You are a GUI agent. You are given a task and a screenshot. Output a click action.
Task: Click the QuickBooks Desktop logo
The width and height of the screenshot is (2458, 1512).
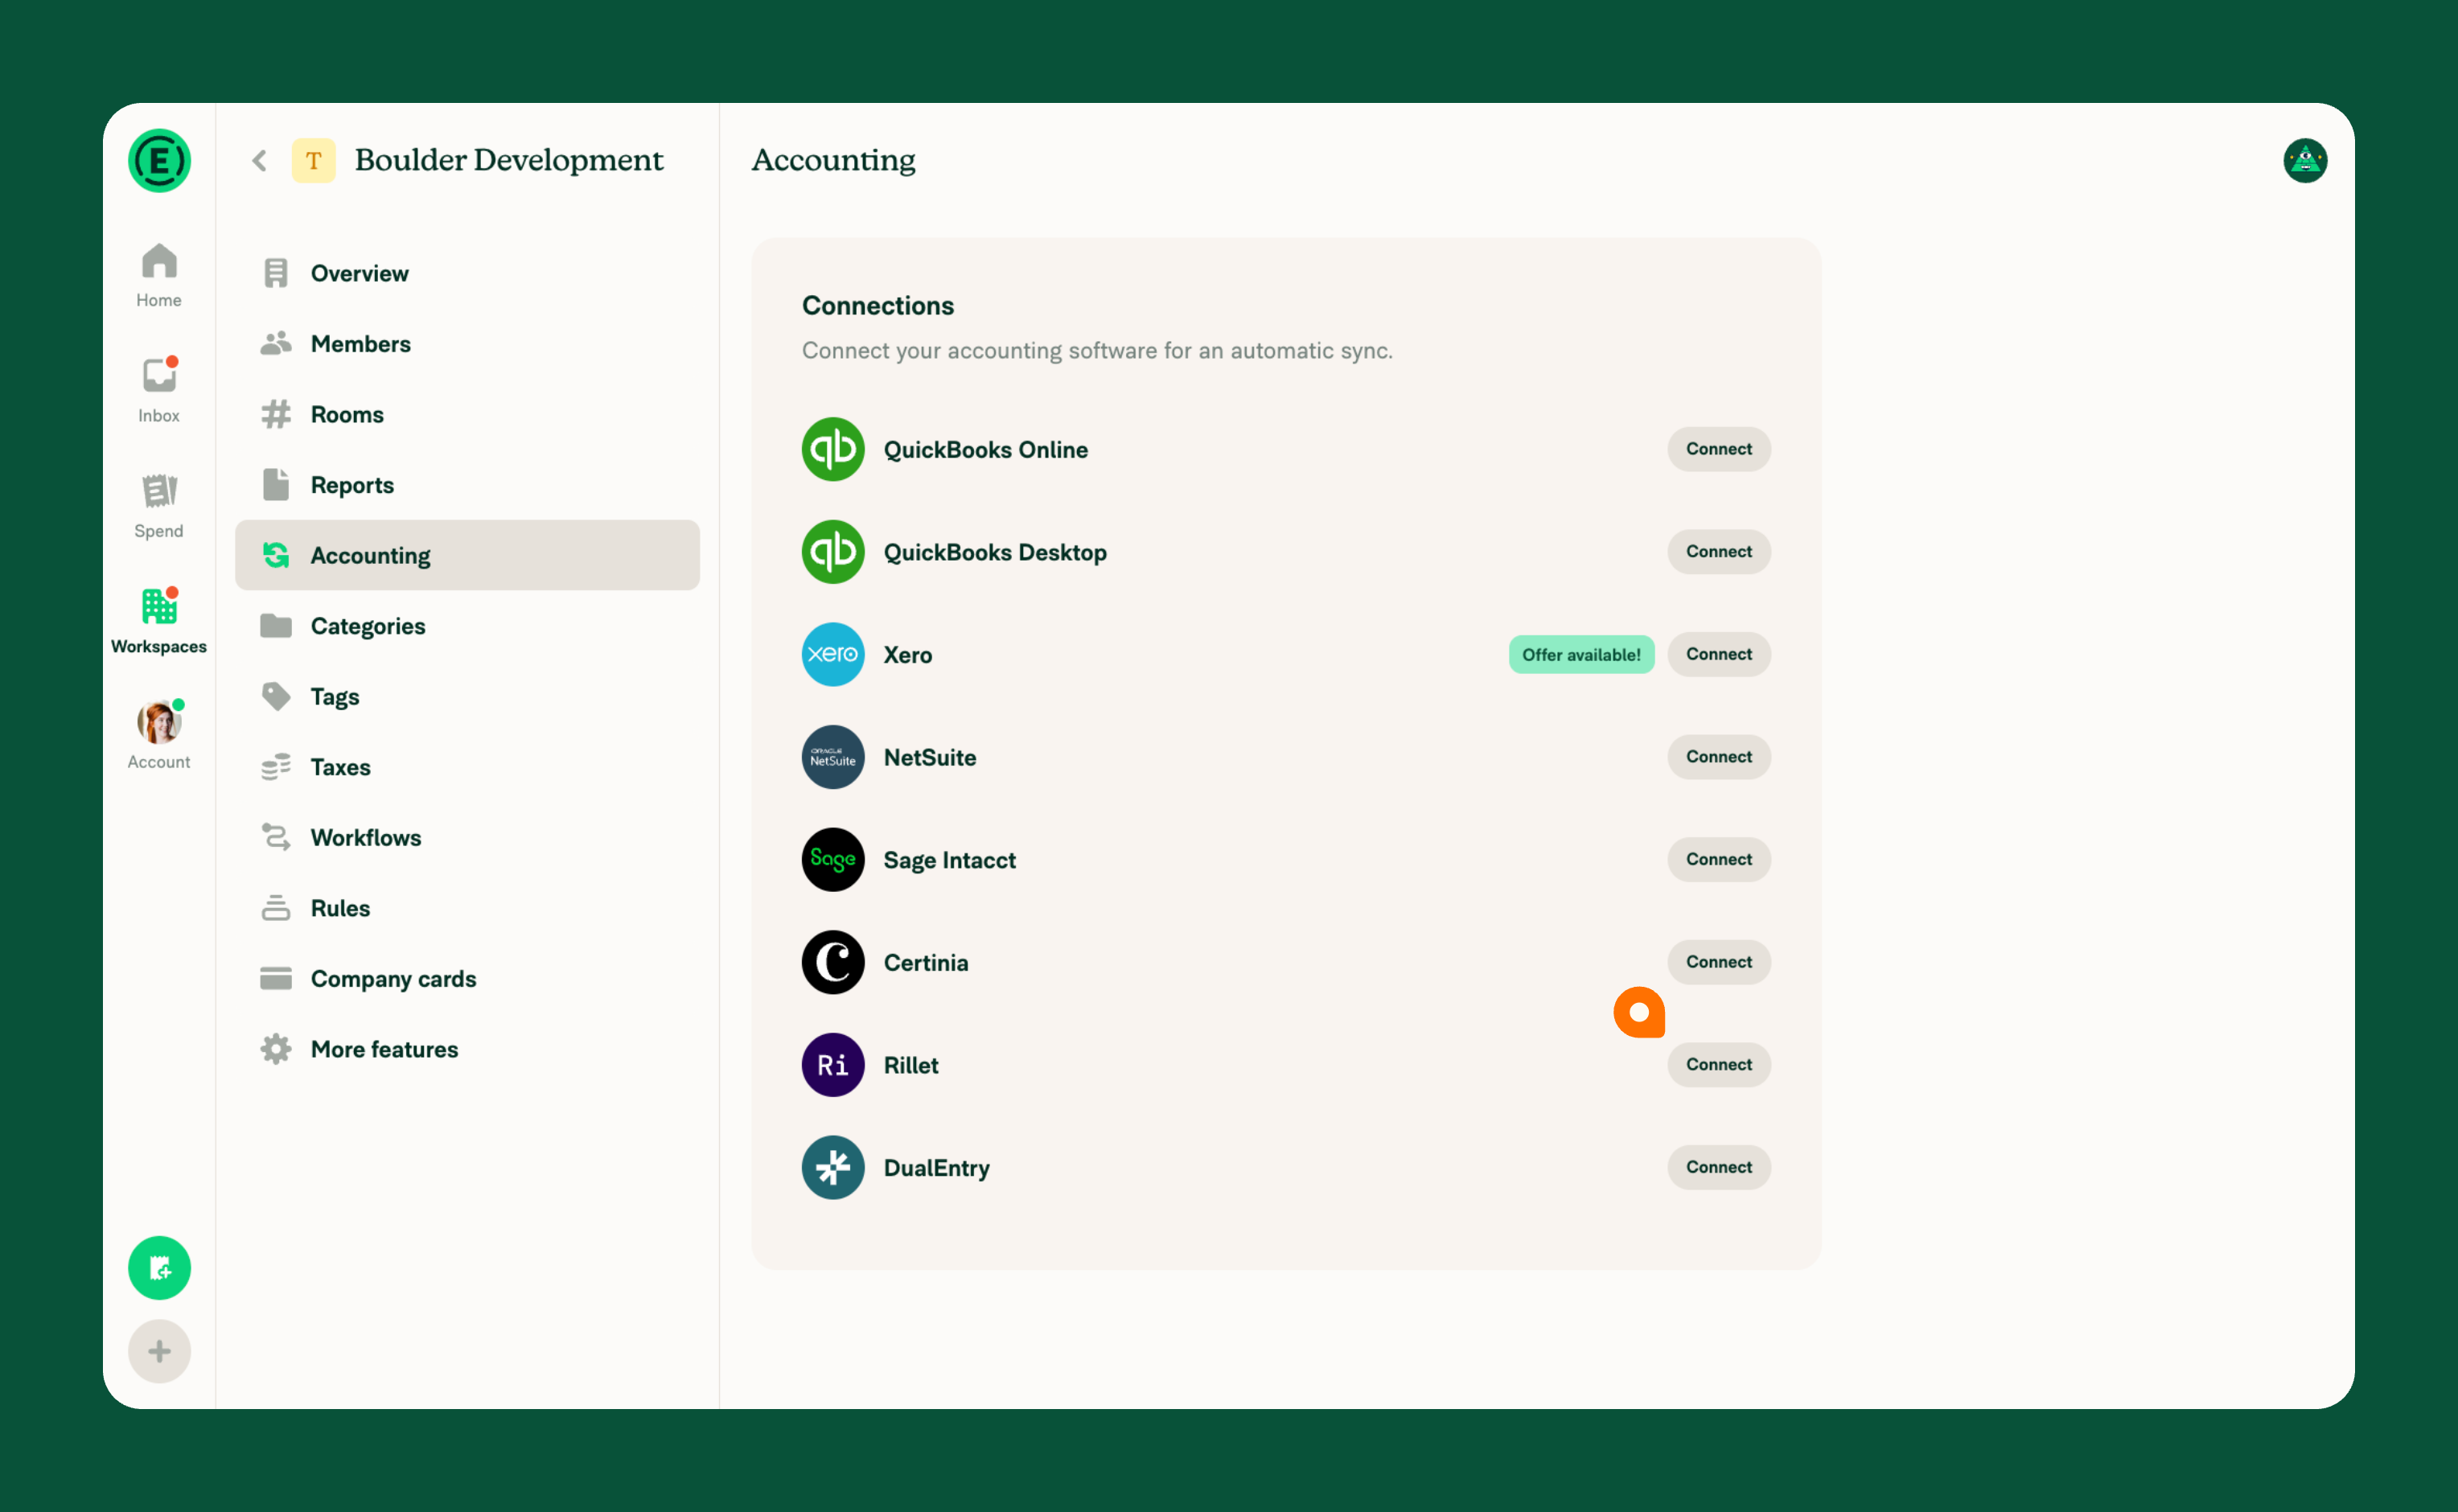coord(833,552)
